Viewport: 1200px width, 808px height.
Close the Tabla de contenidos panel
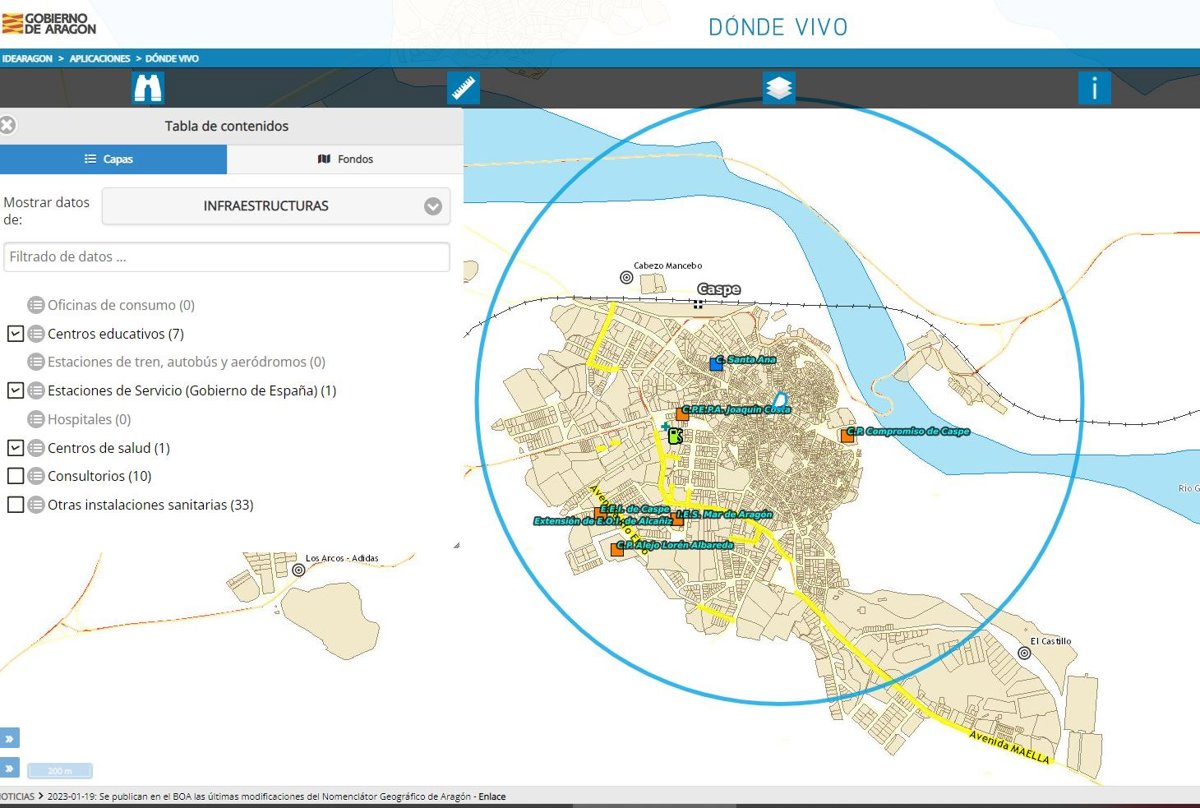(8, 126)
